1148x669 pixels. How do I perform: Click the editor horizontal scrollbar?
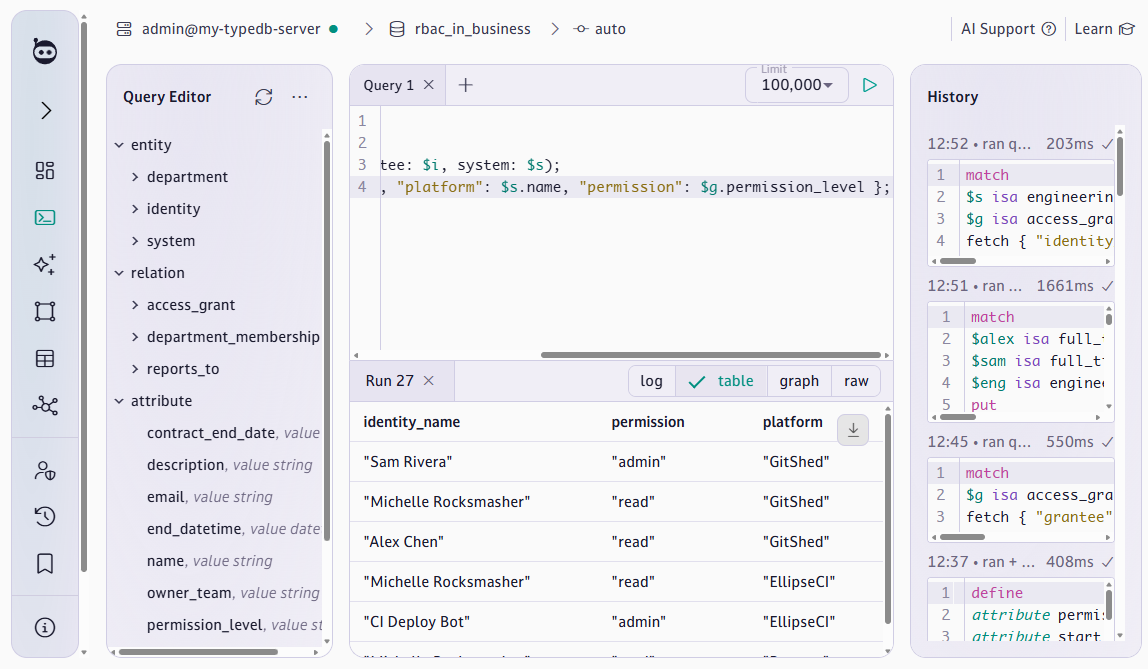[x=710, y=355]
